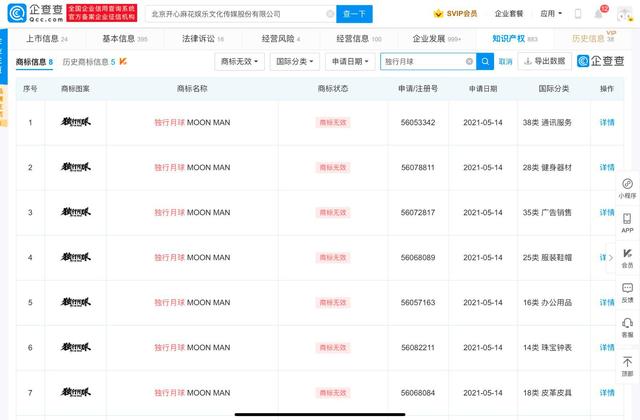The image size is (640, 420).
Task: Clear the company search field
Action: coord(330,14)
